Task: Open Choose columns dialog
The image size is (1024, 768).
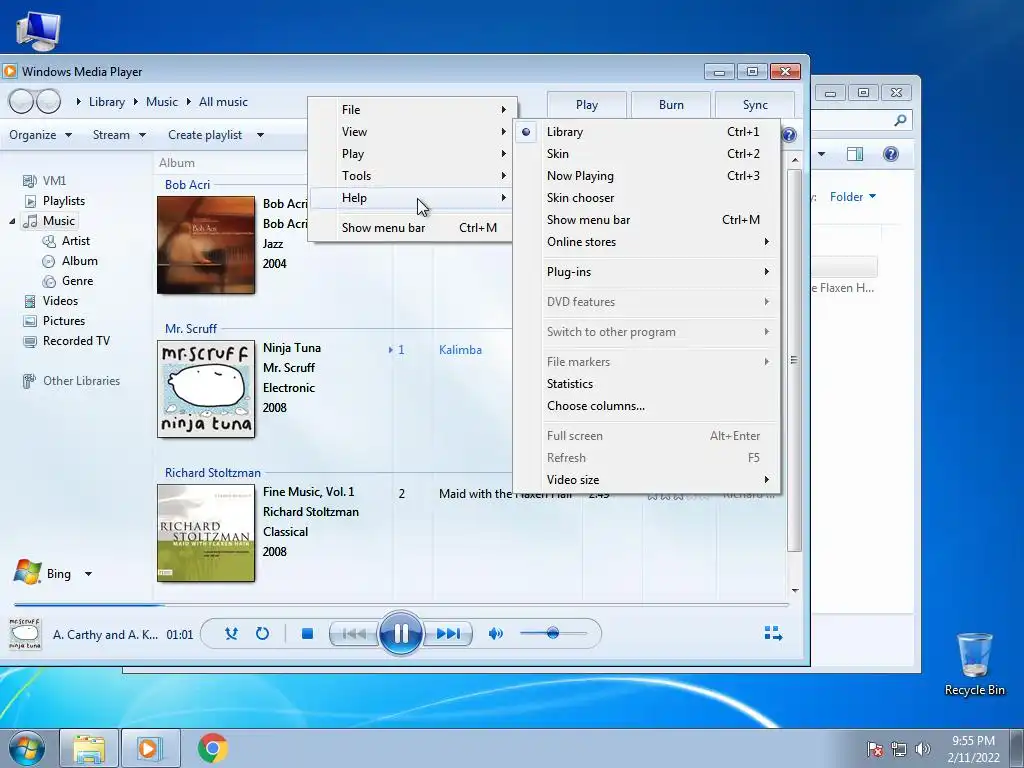Action: point(647,406)
